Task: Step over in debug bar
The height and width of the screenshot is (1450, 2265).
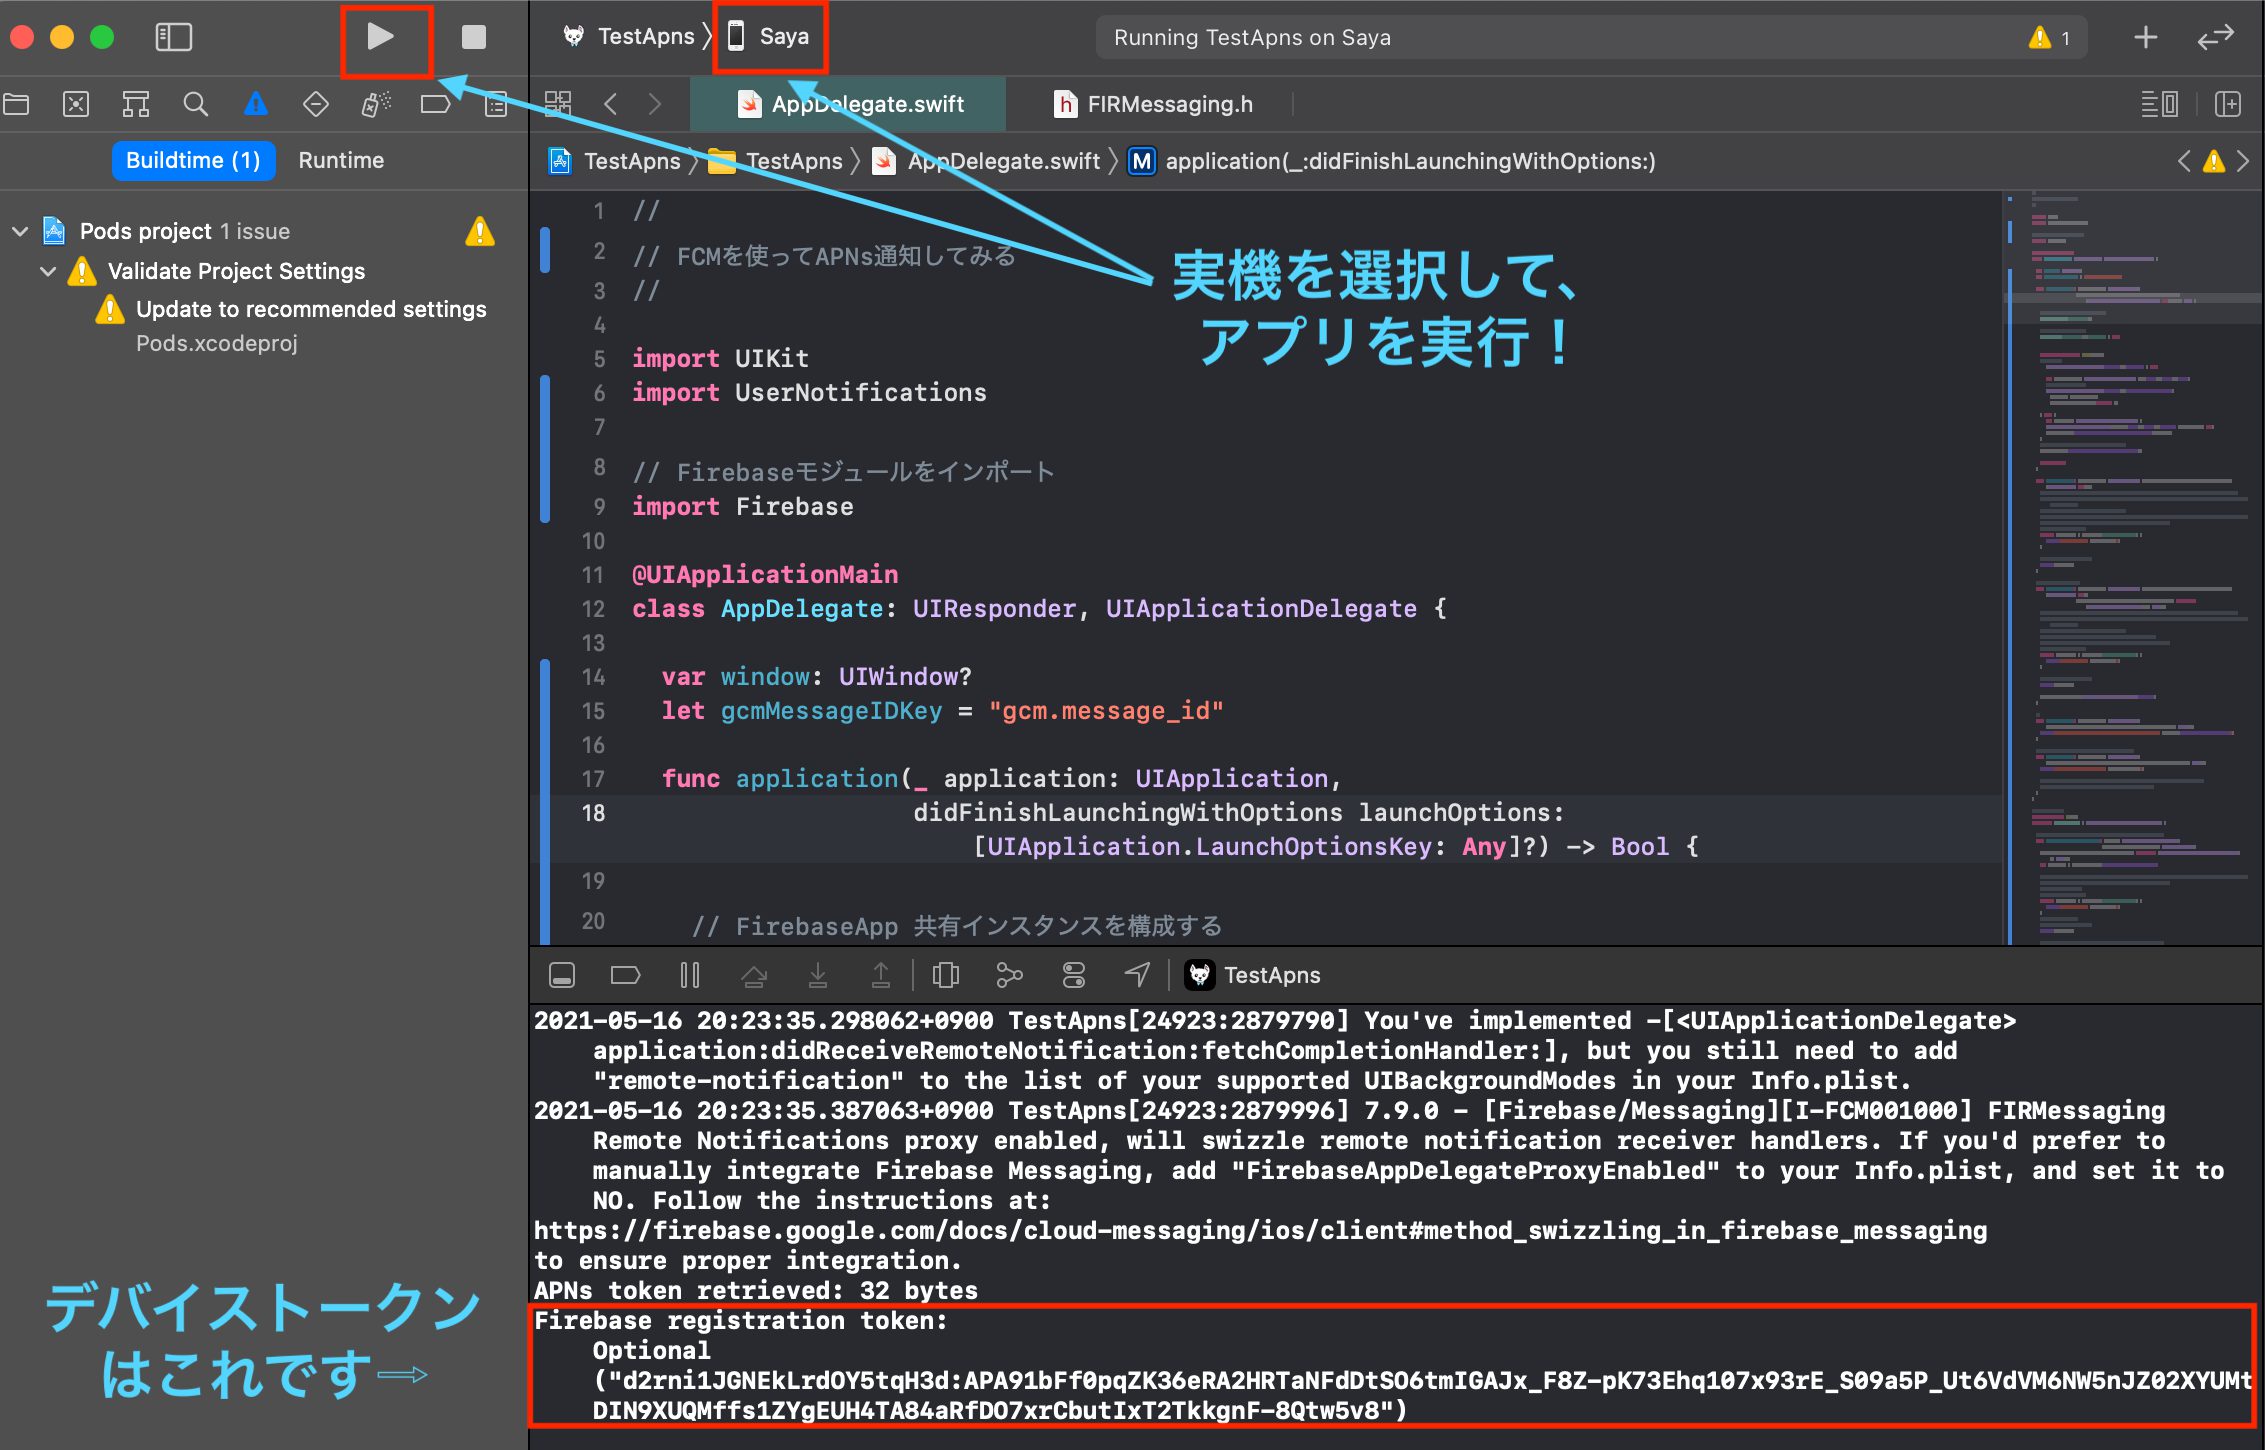Action: [x=754, y=975]
